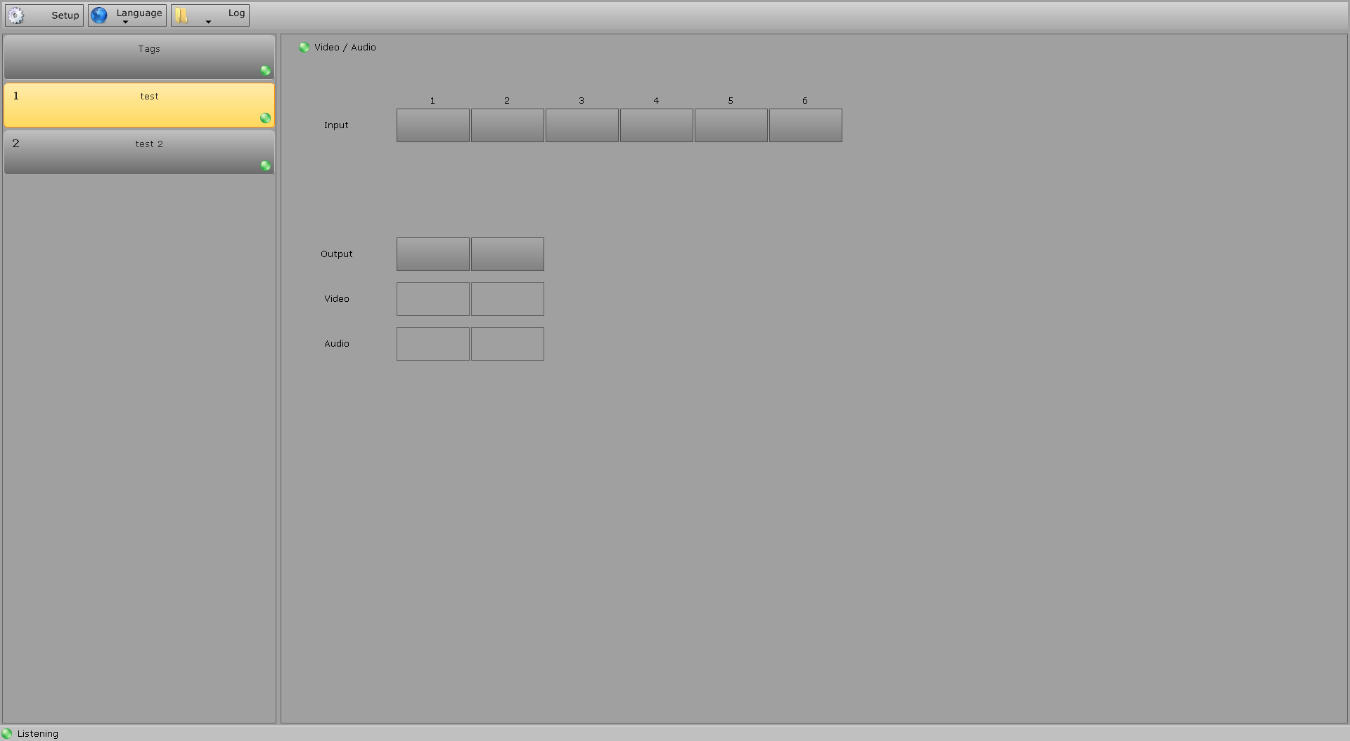The width and height of the screenshot is (1350, 741).
Task: Click the first Output button
Action: (x=433, y=254)
